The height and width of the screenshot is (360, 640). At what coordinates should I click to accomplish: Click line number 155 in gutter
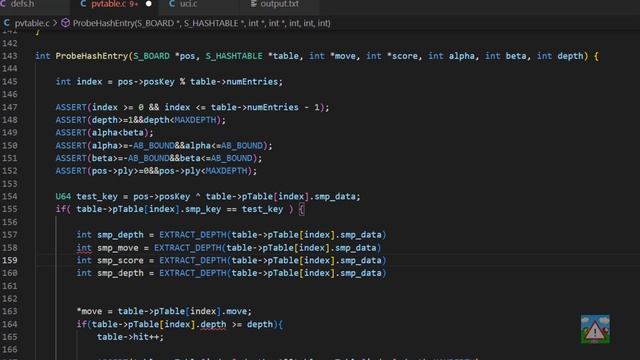point(10,209)
